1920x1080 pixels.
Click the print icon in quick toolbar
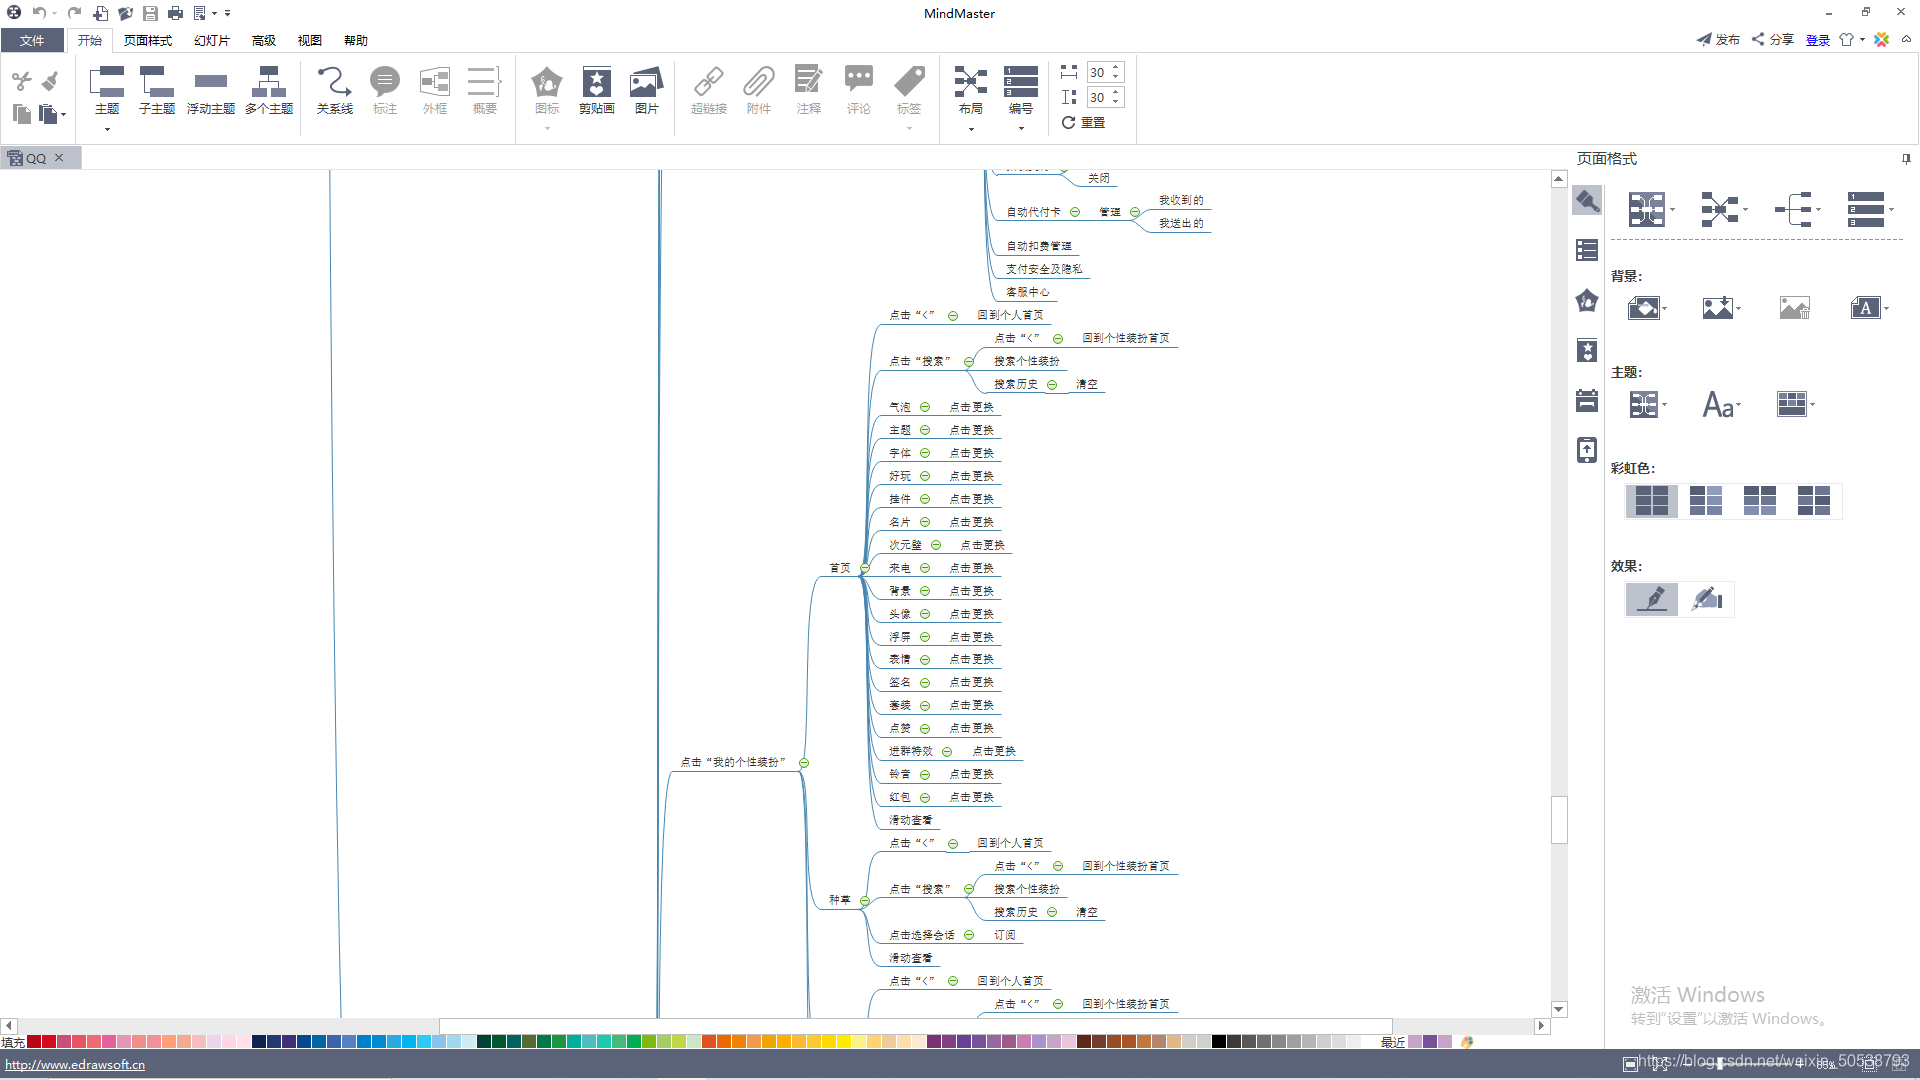175,13
